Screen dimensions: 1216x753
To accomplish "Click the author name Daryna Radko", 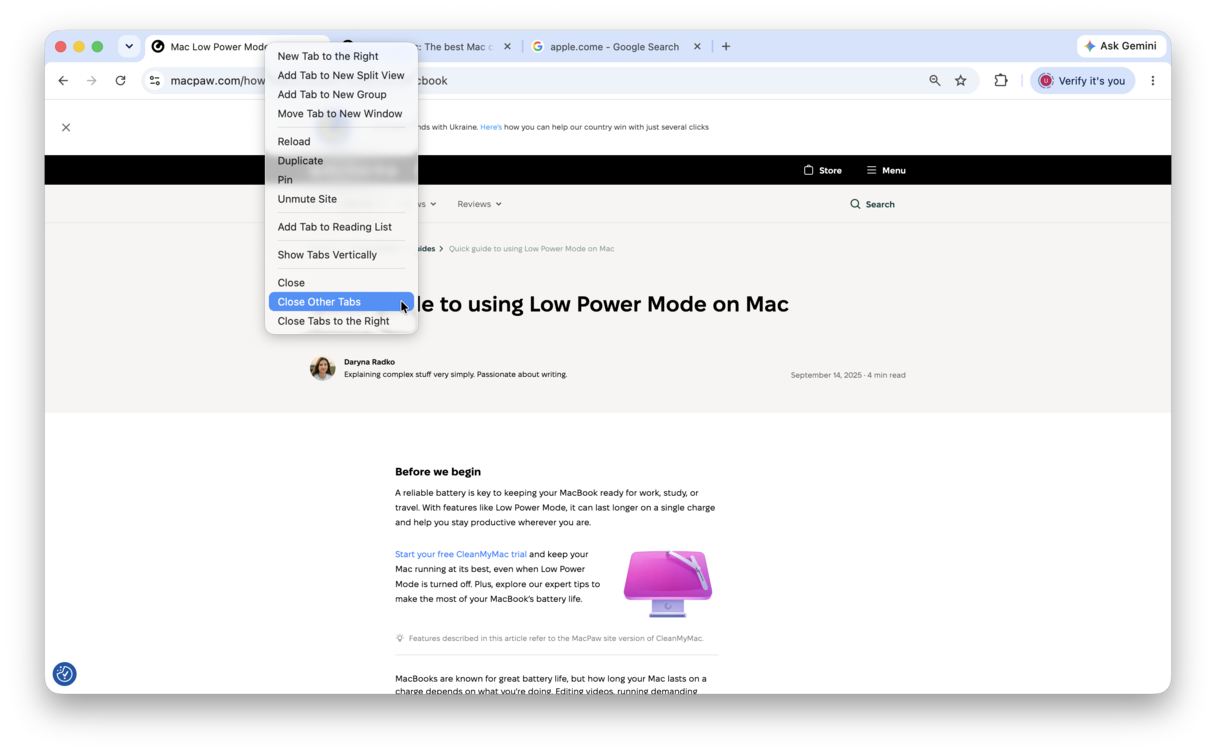I will coord(369,362).
